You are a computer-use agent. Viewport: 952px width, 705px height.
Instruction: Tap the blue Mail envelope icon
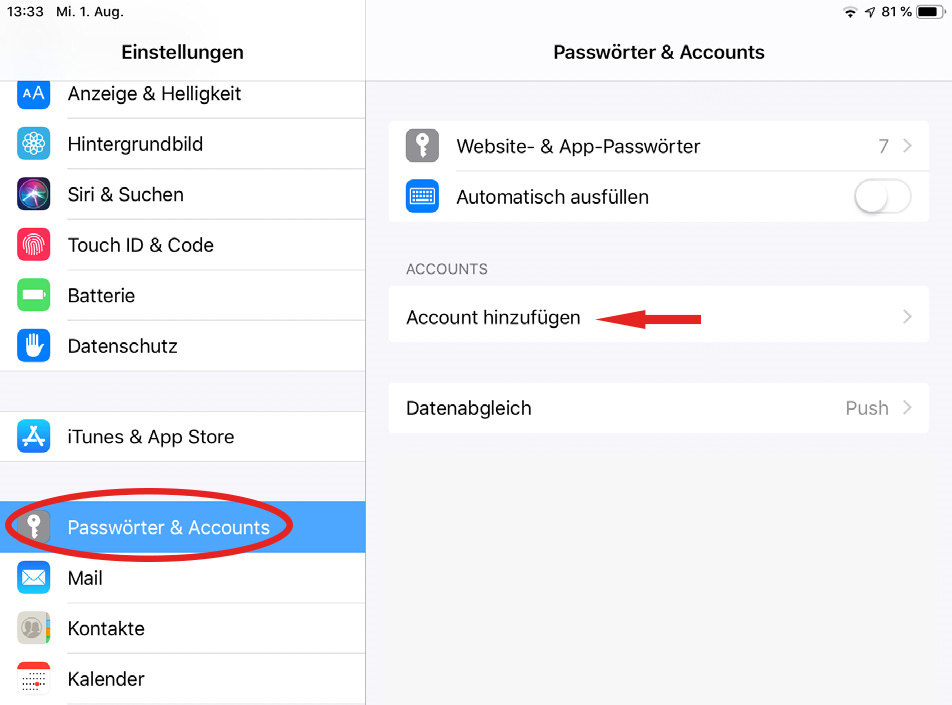(34, 578)
